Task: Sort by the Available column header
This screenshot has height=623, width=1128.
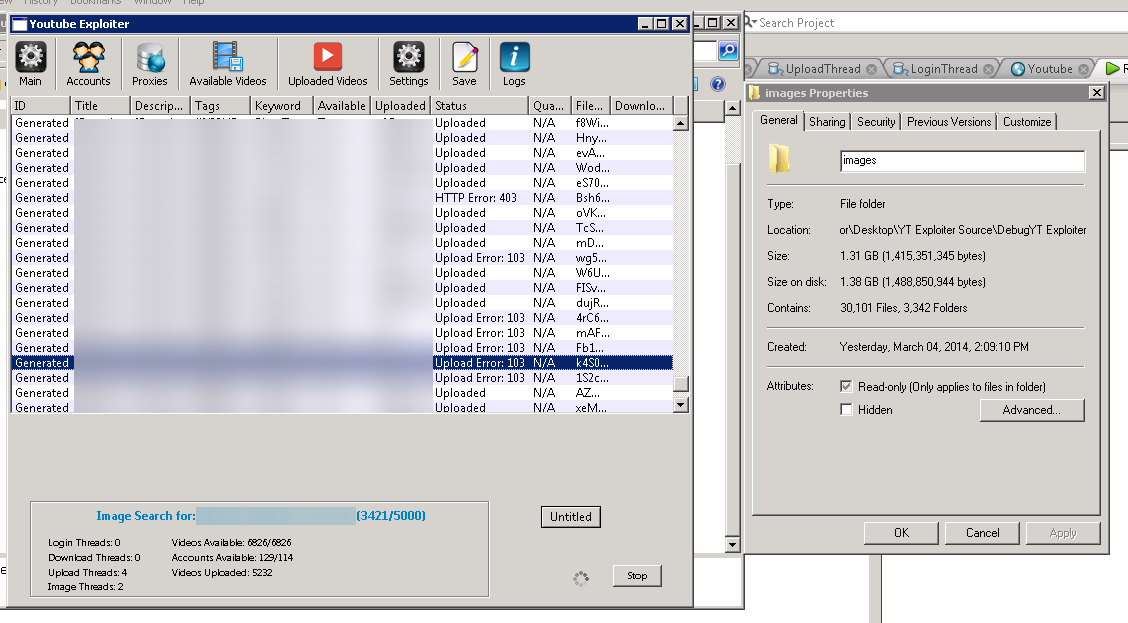Action: point(342,106)
